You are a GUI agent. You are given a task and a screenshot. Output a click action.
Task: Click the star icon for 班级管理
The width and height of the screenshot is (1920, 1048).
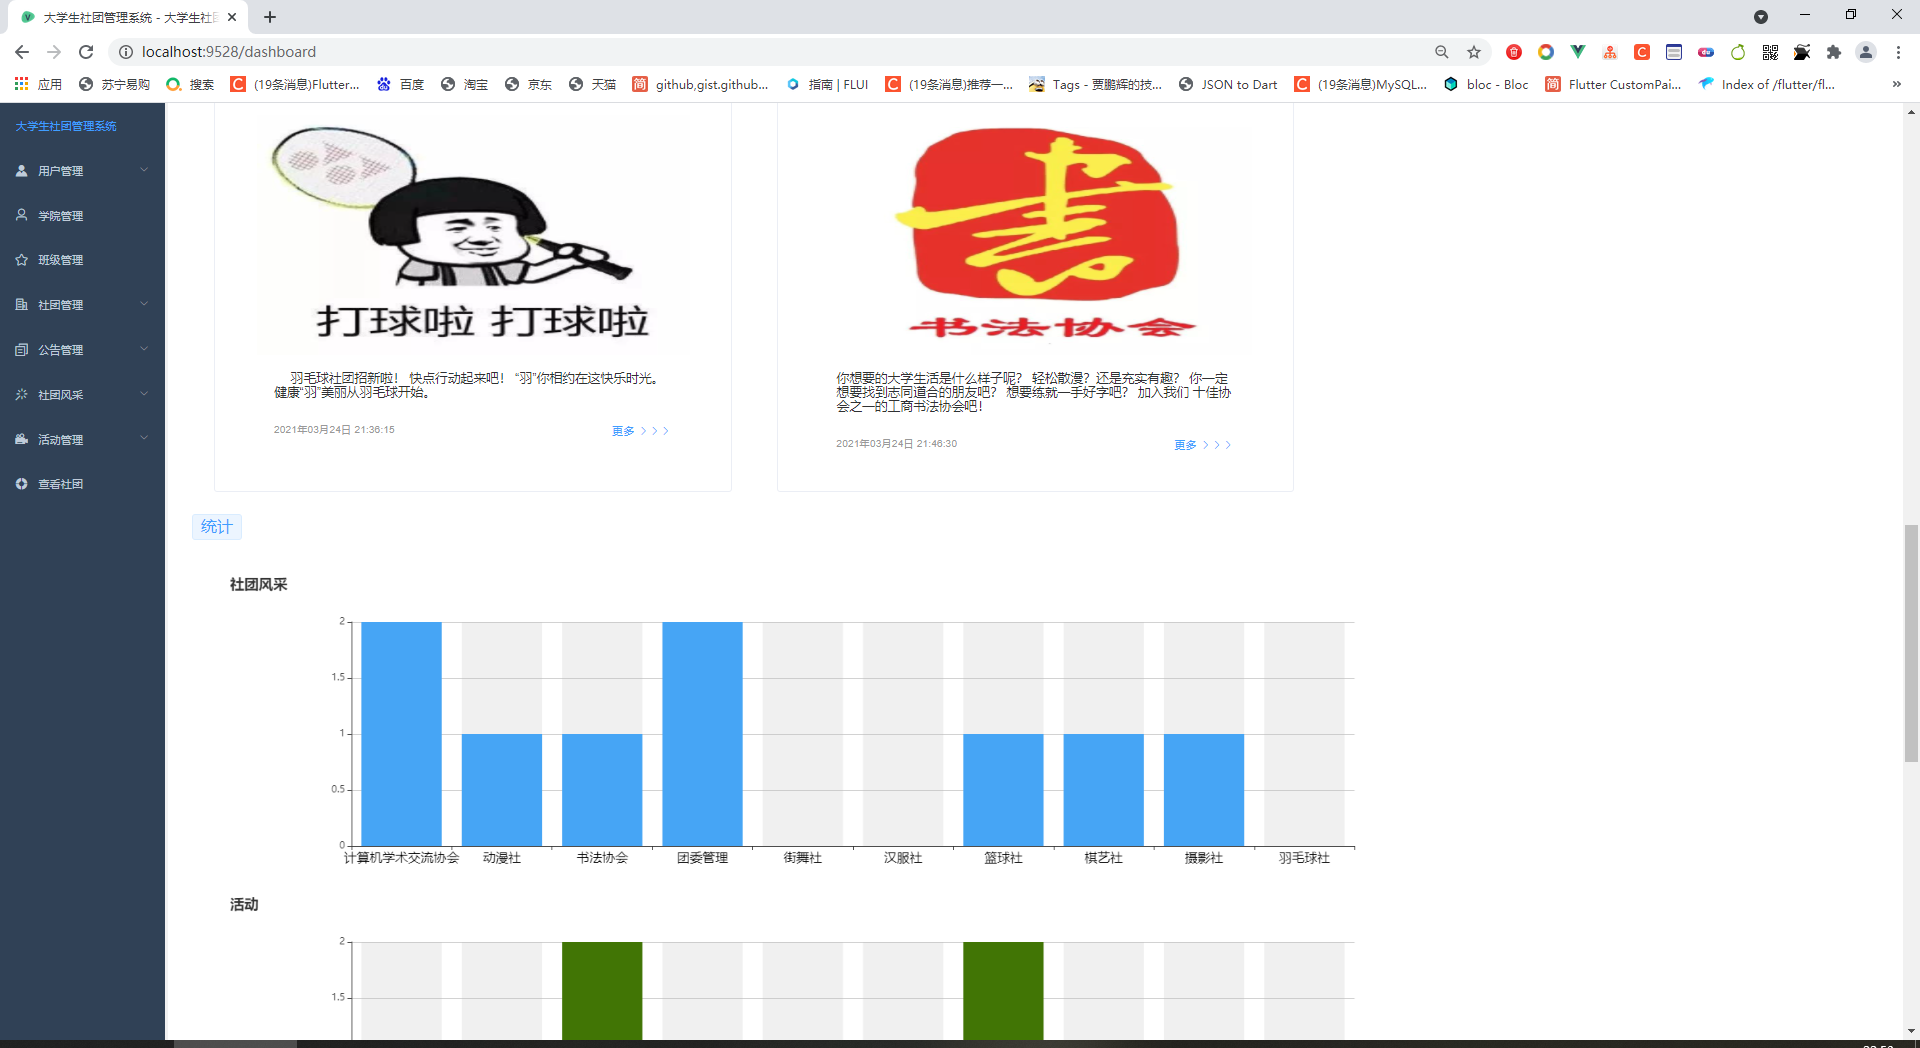click(x=21, y=260)
